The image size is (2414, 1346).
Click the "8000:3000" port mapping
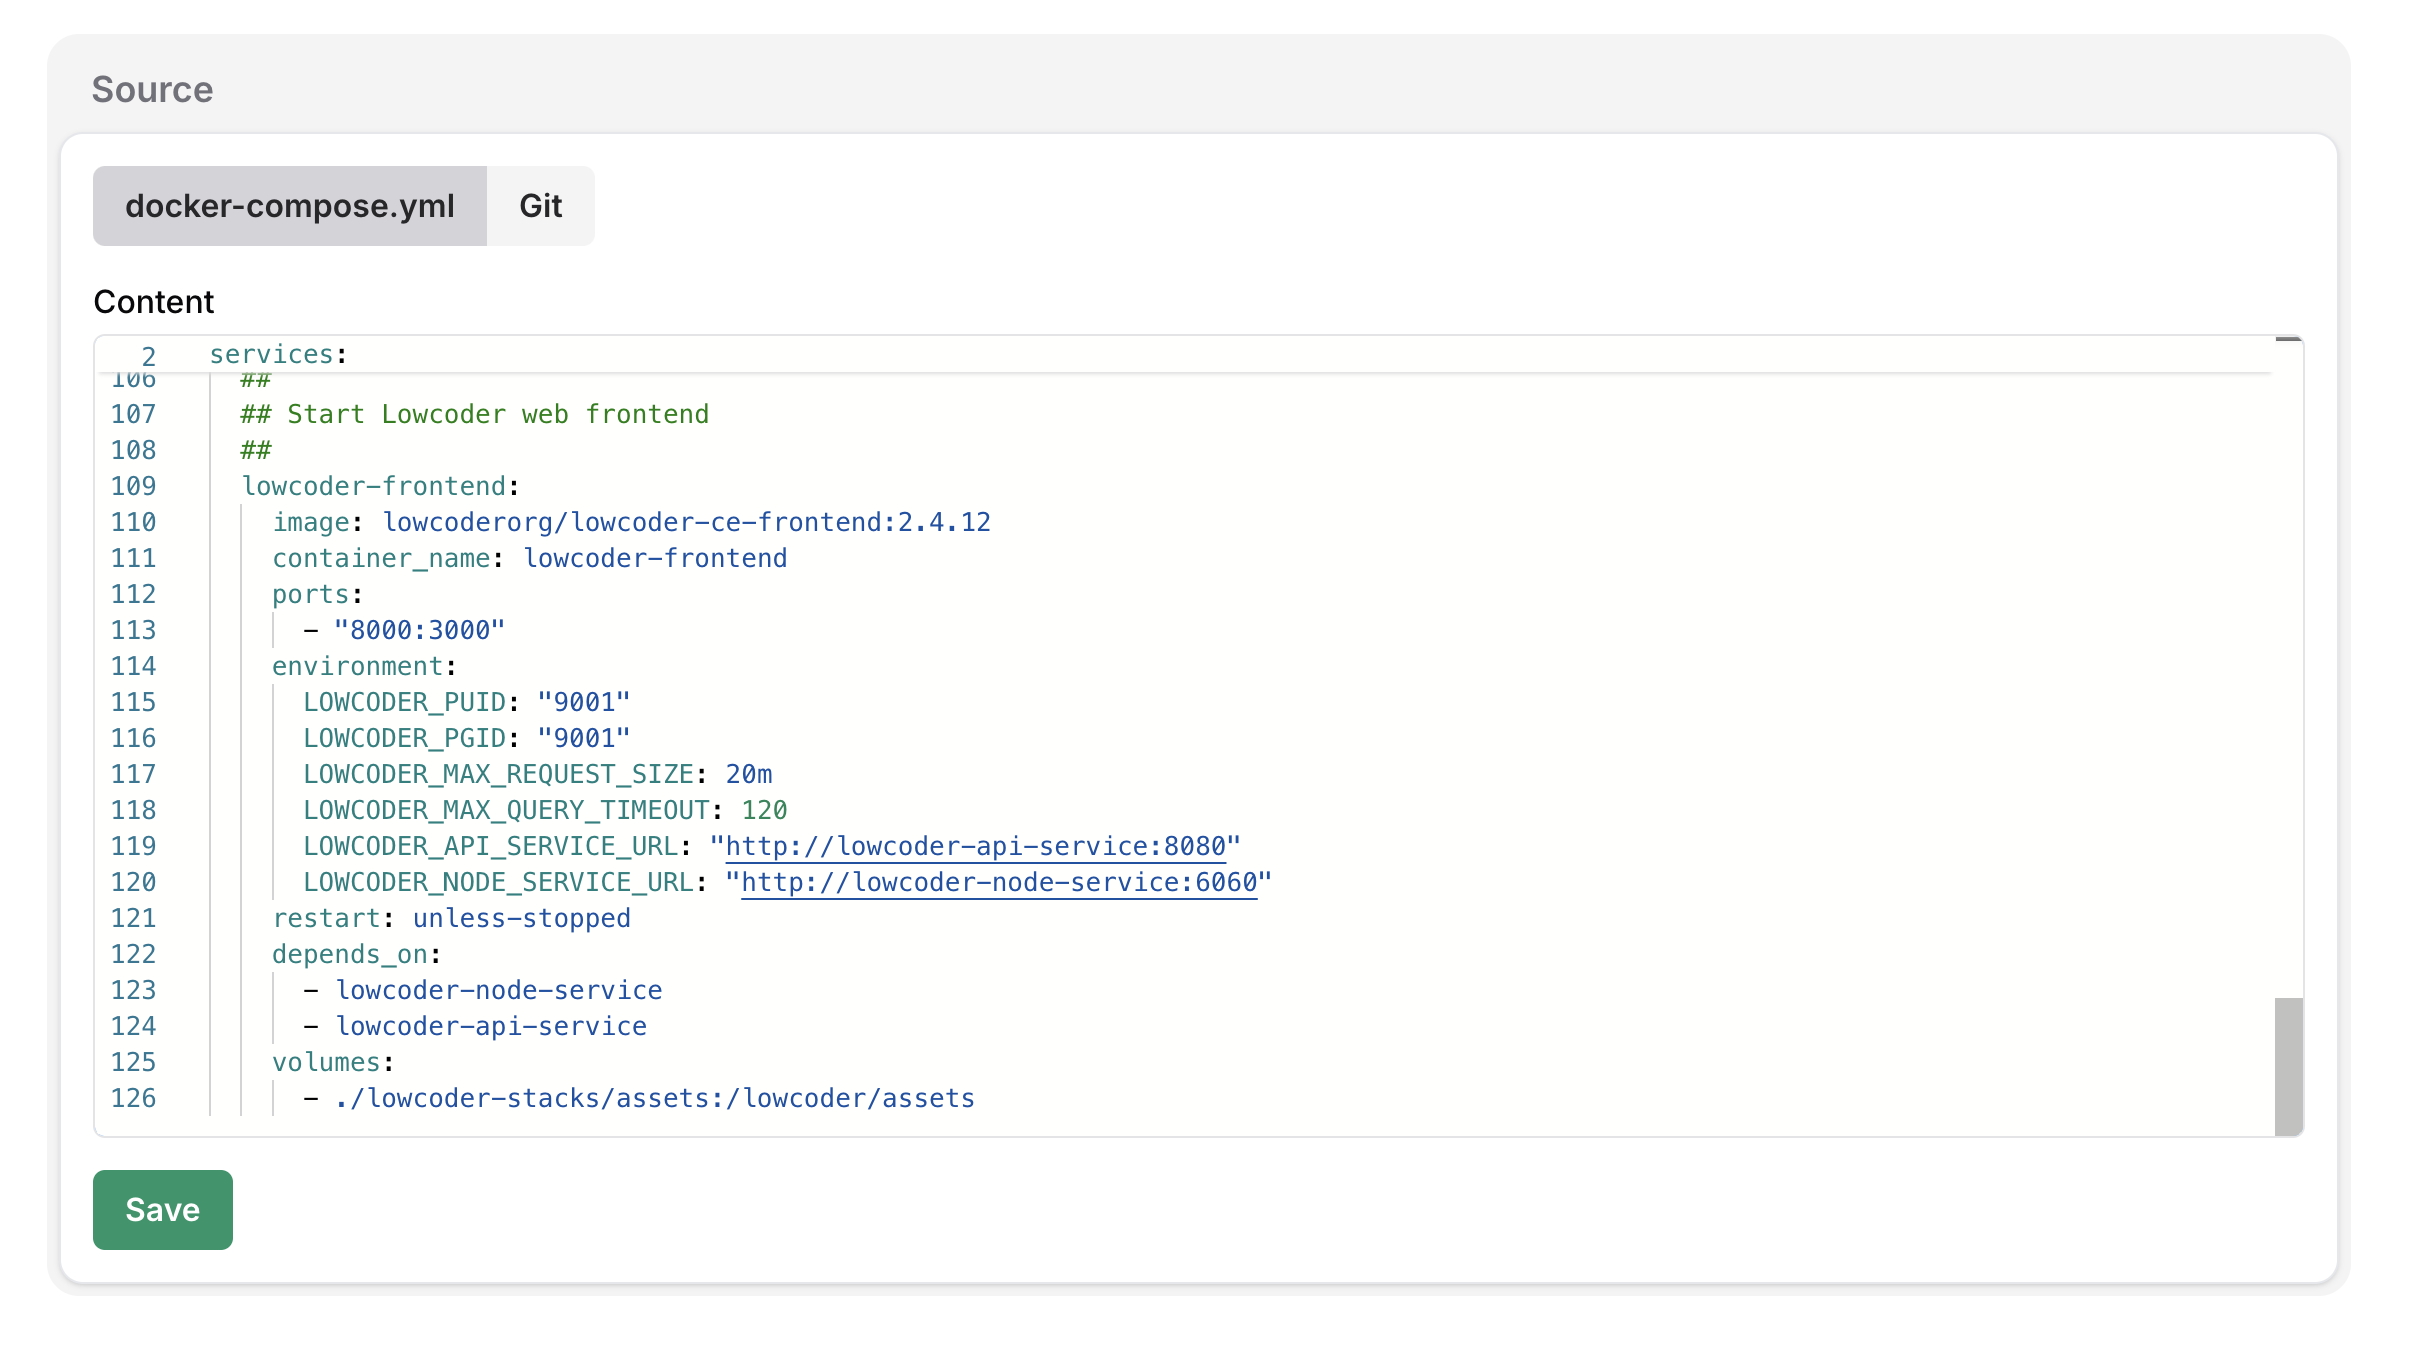click(x=419, y=630)
